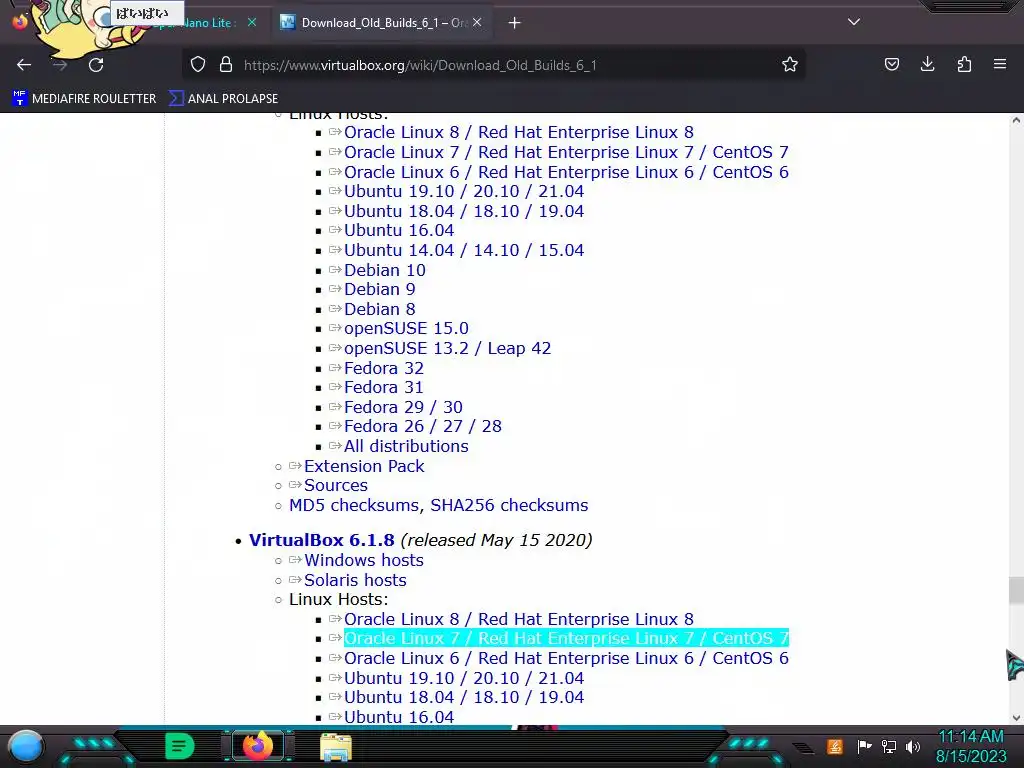Open the first Oracle Linux 8 link
Image resolution: width=1024 pixels, height=768 pixels.
point(519,133)
